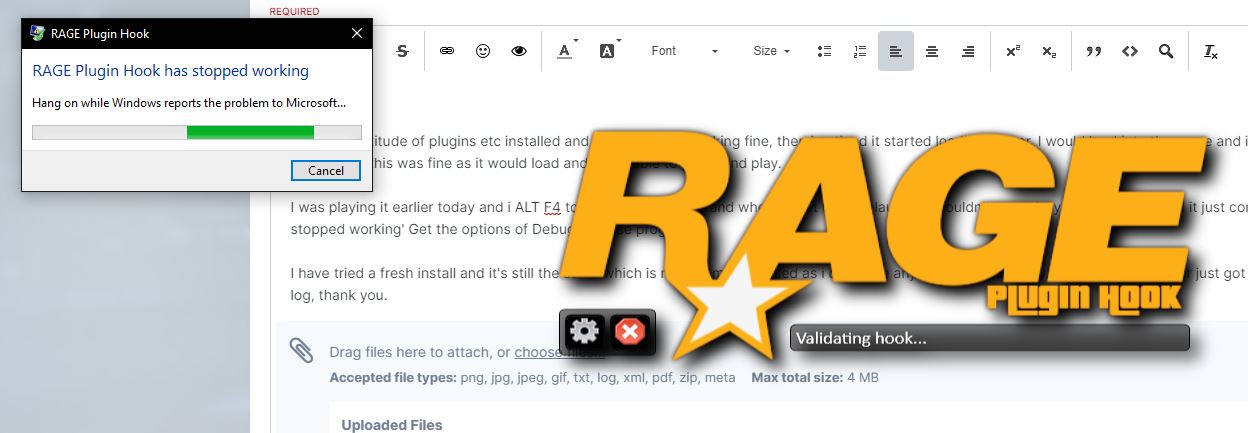
Task: Apply subscript formatting
Action: [x=1049, y=51]
